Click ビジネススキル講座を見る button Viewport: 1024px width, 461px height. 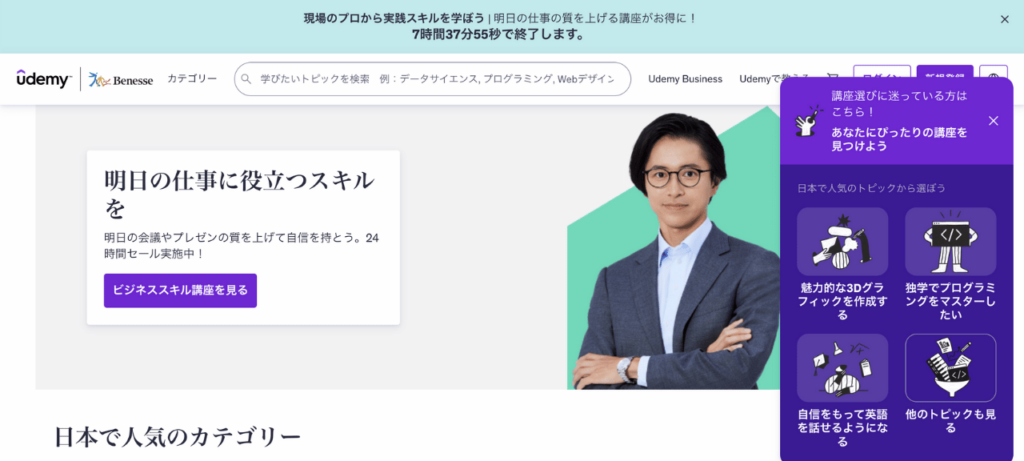pyautogui.click(x=180, y=291)
